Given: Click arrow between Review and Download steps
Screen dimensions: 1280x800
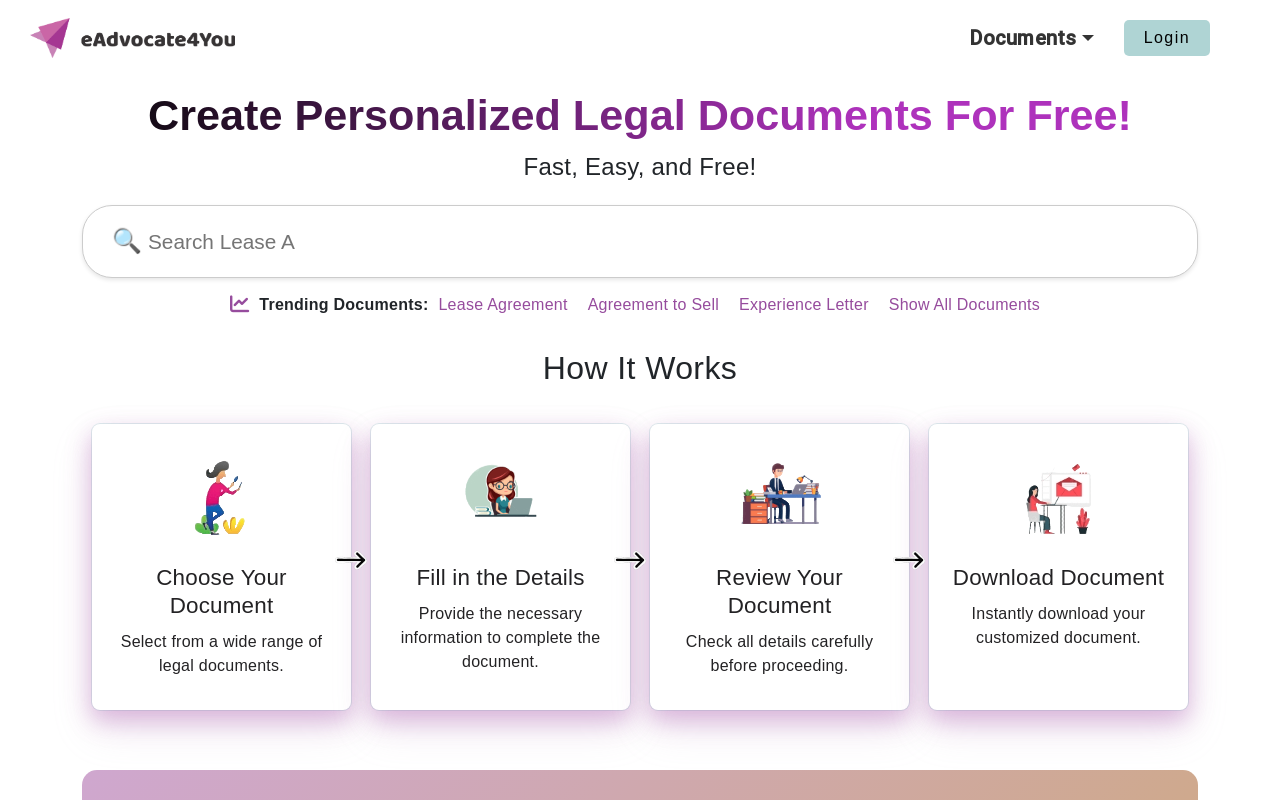Looking at the screenshot, I should 909,560.
